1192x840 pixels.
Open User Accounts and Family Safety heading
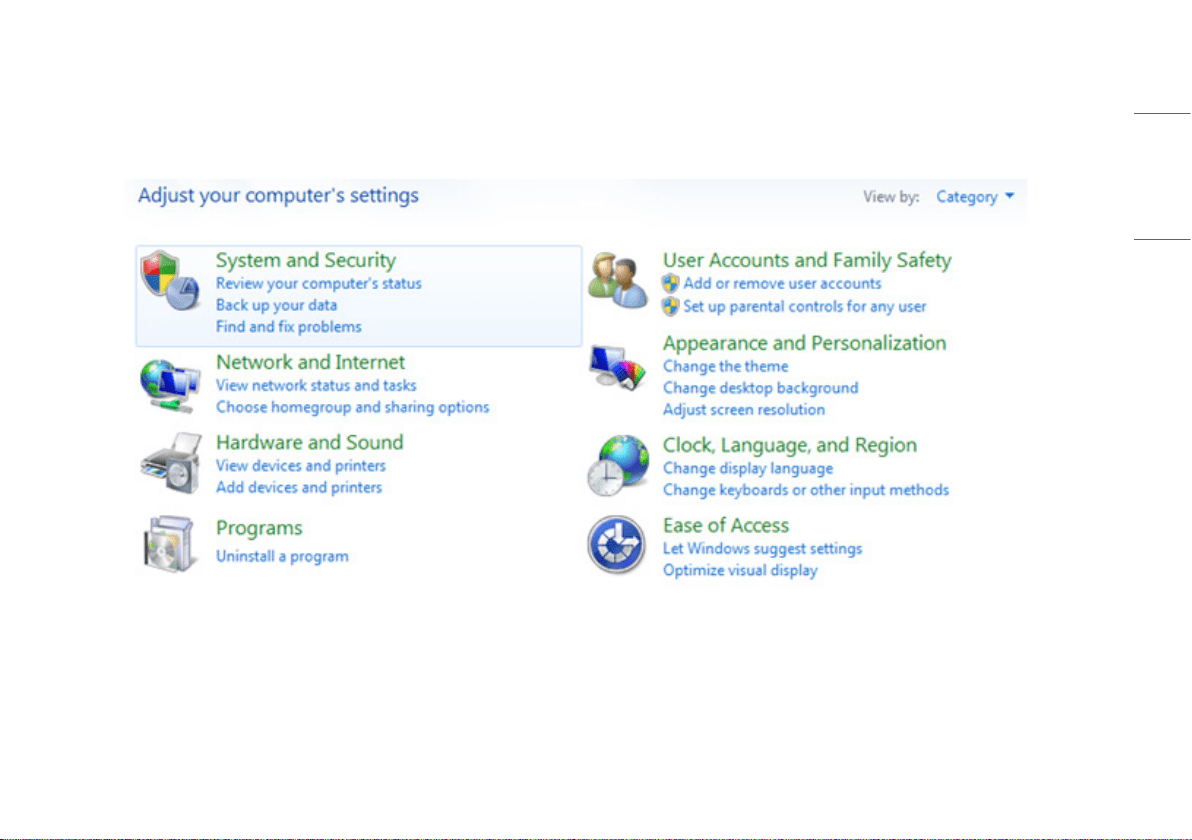coord(807,260)
